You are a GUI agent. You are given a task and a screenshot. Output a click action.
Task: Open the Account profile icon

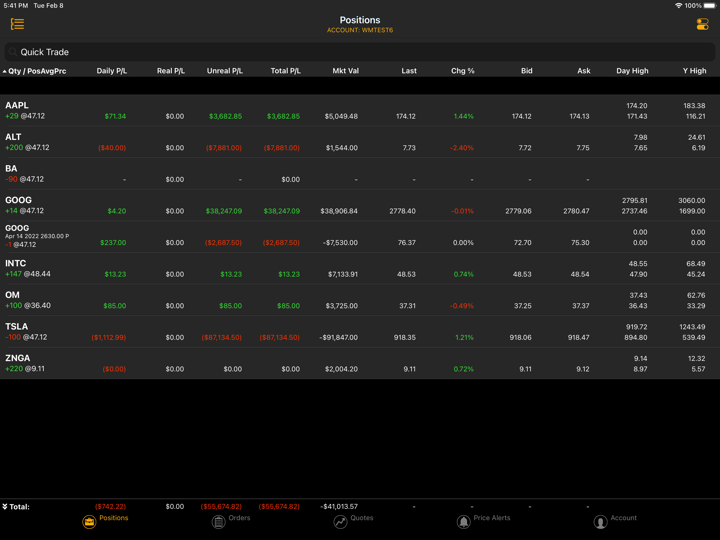[x=600, y=521]
